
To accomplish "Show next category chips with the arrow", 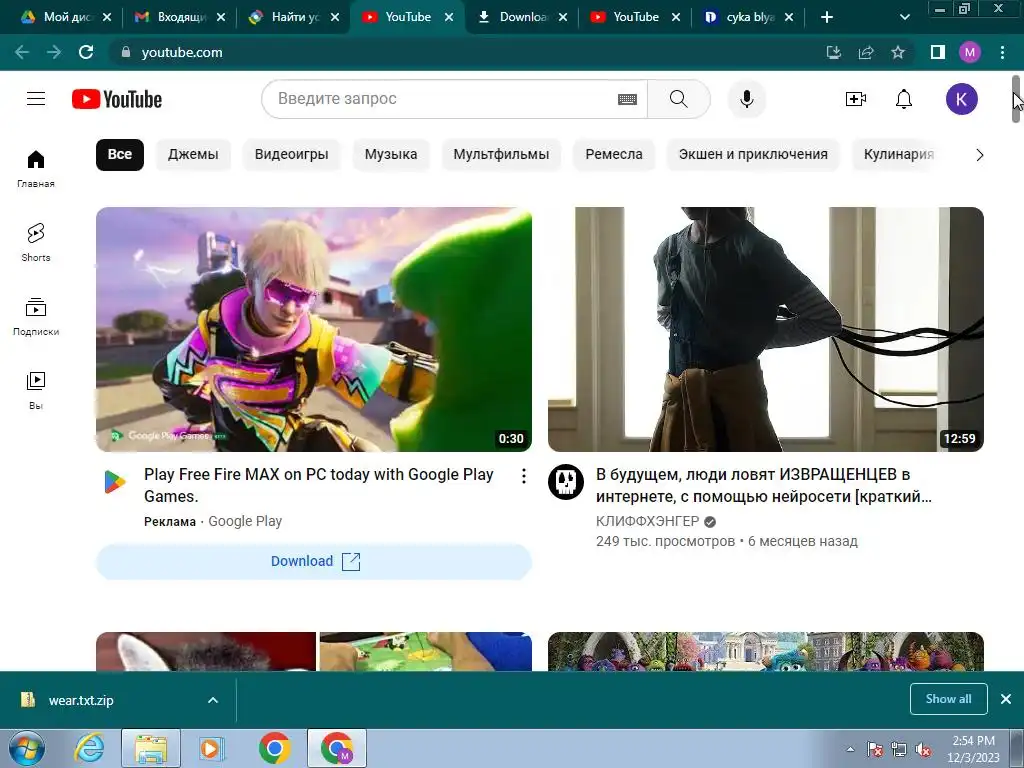I will click(979, 155).
